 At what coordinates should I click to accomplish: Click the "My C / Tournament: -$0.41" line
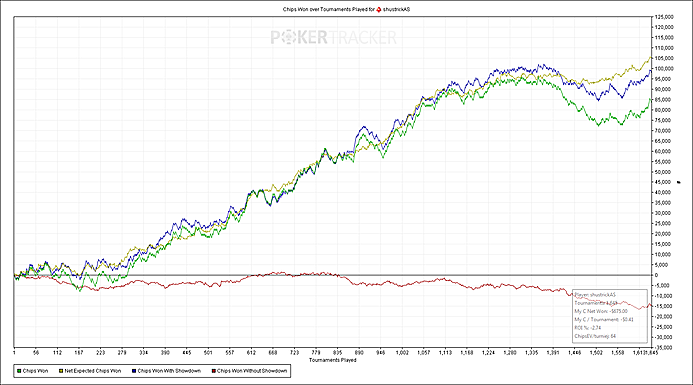point(604,319)
